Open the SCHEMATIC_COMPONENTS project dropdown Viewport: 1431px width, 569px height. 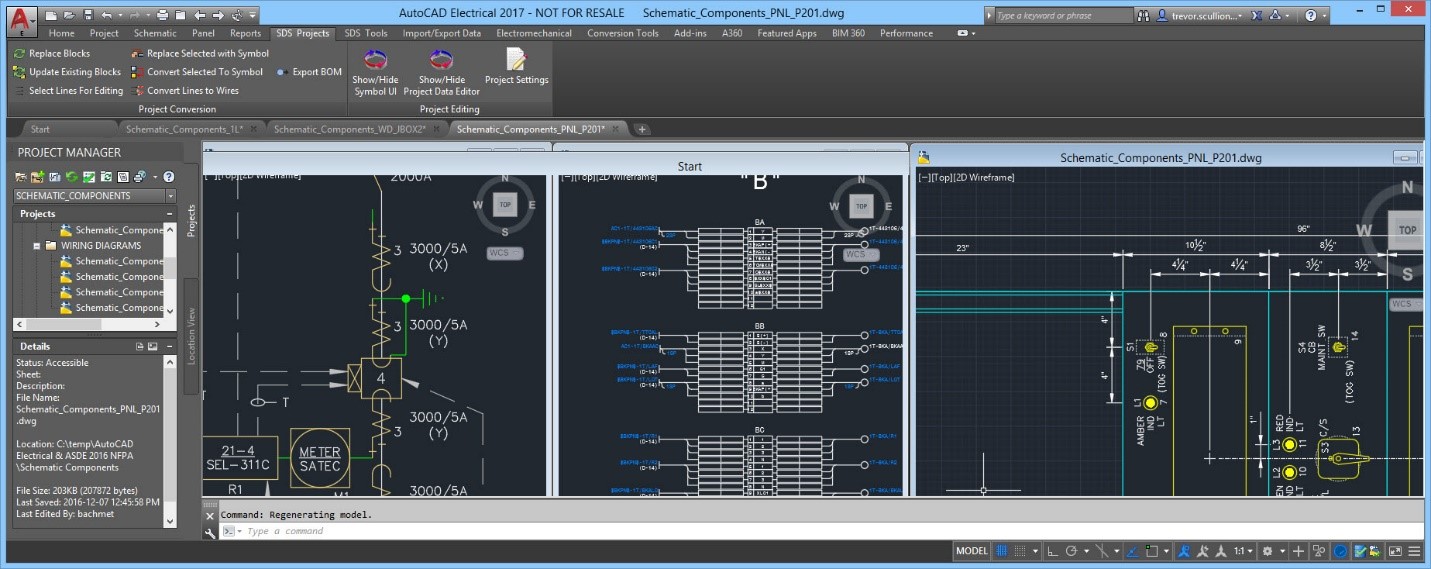[x=170, y=196]
